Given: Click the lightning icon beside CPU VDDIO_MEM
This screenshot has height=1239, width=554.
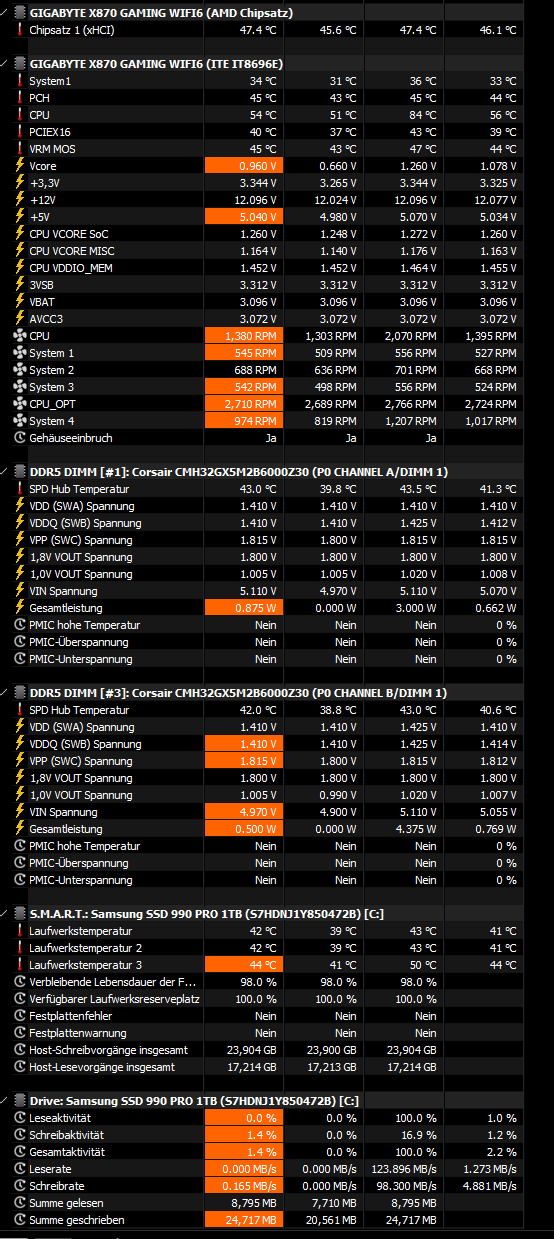Looking at the screenshot, I should pos(20,268).
